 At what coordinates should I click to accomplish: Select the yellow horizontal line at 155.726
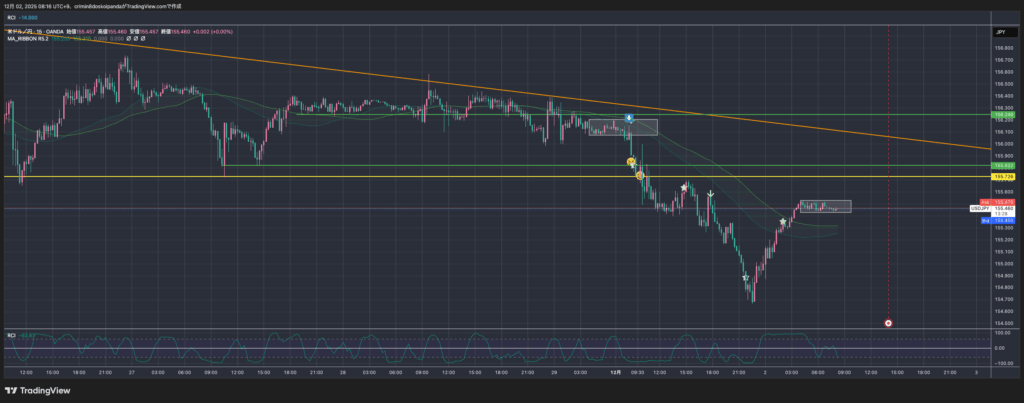click(x=300, y=176)
